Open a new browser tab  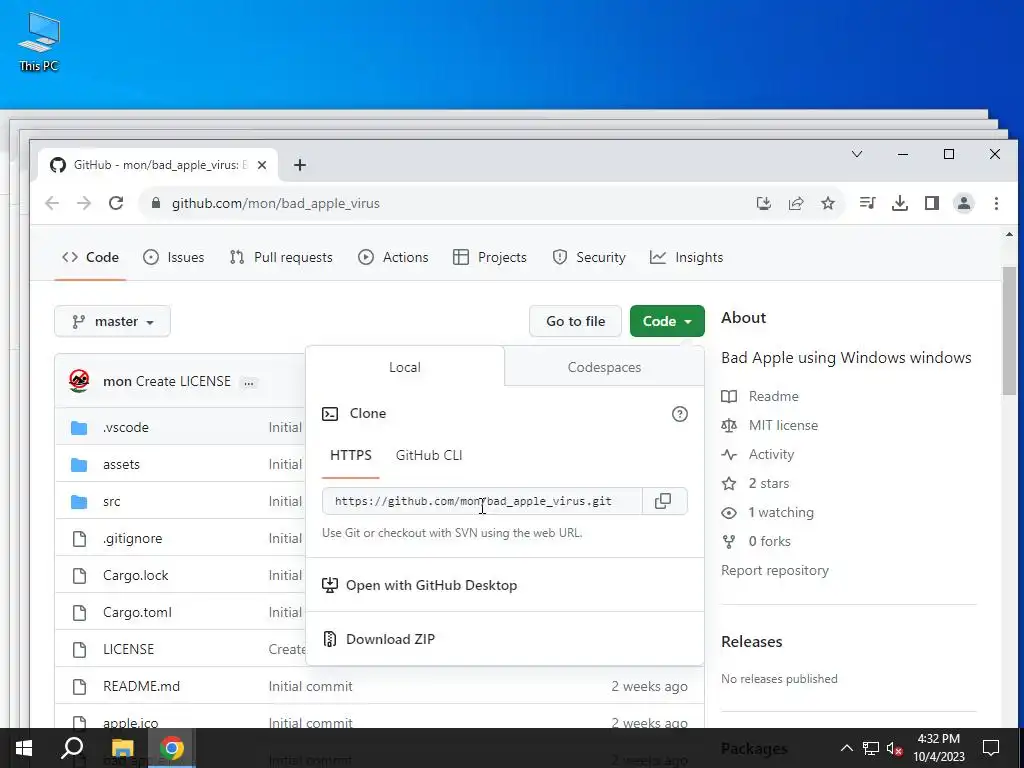[x=300, y=165]
